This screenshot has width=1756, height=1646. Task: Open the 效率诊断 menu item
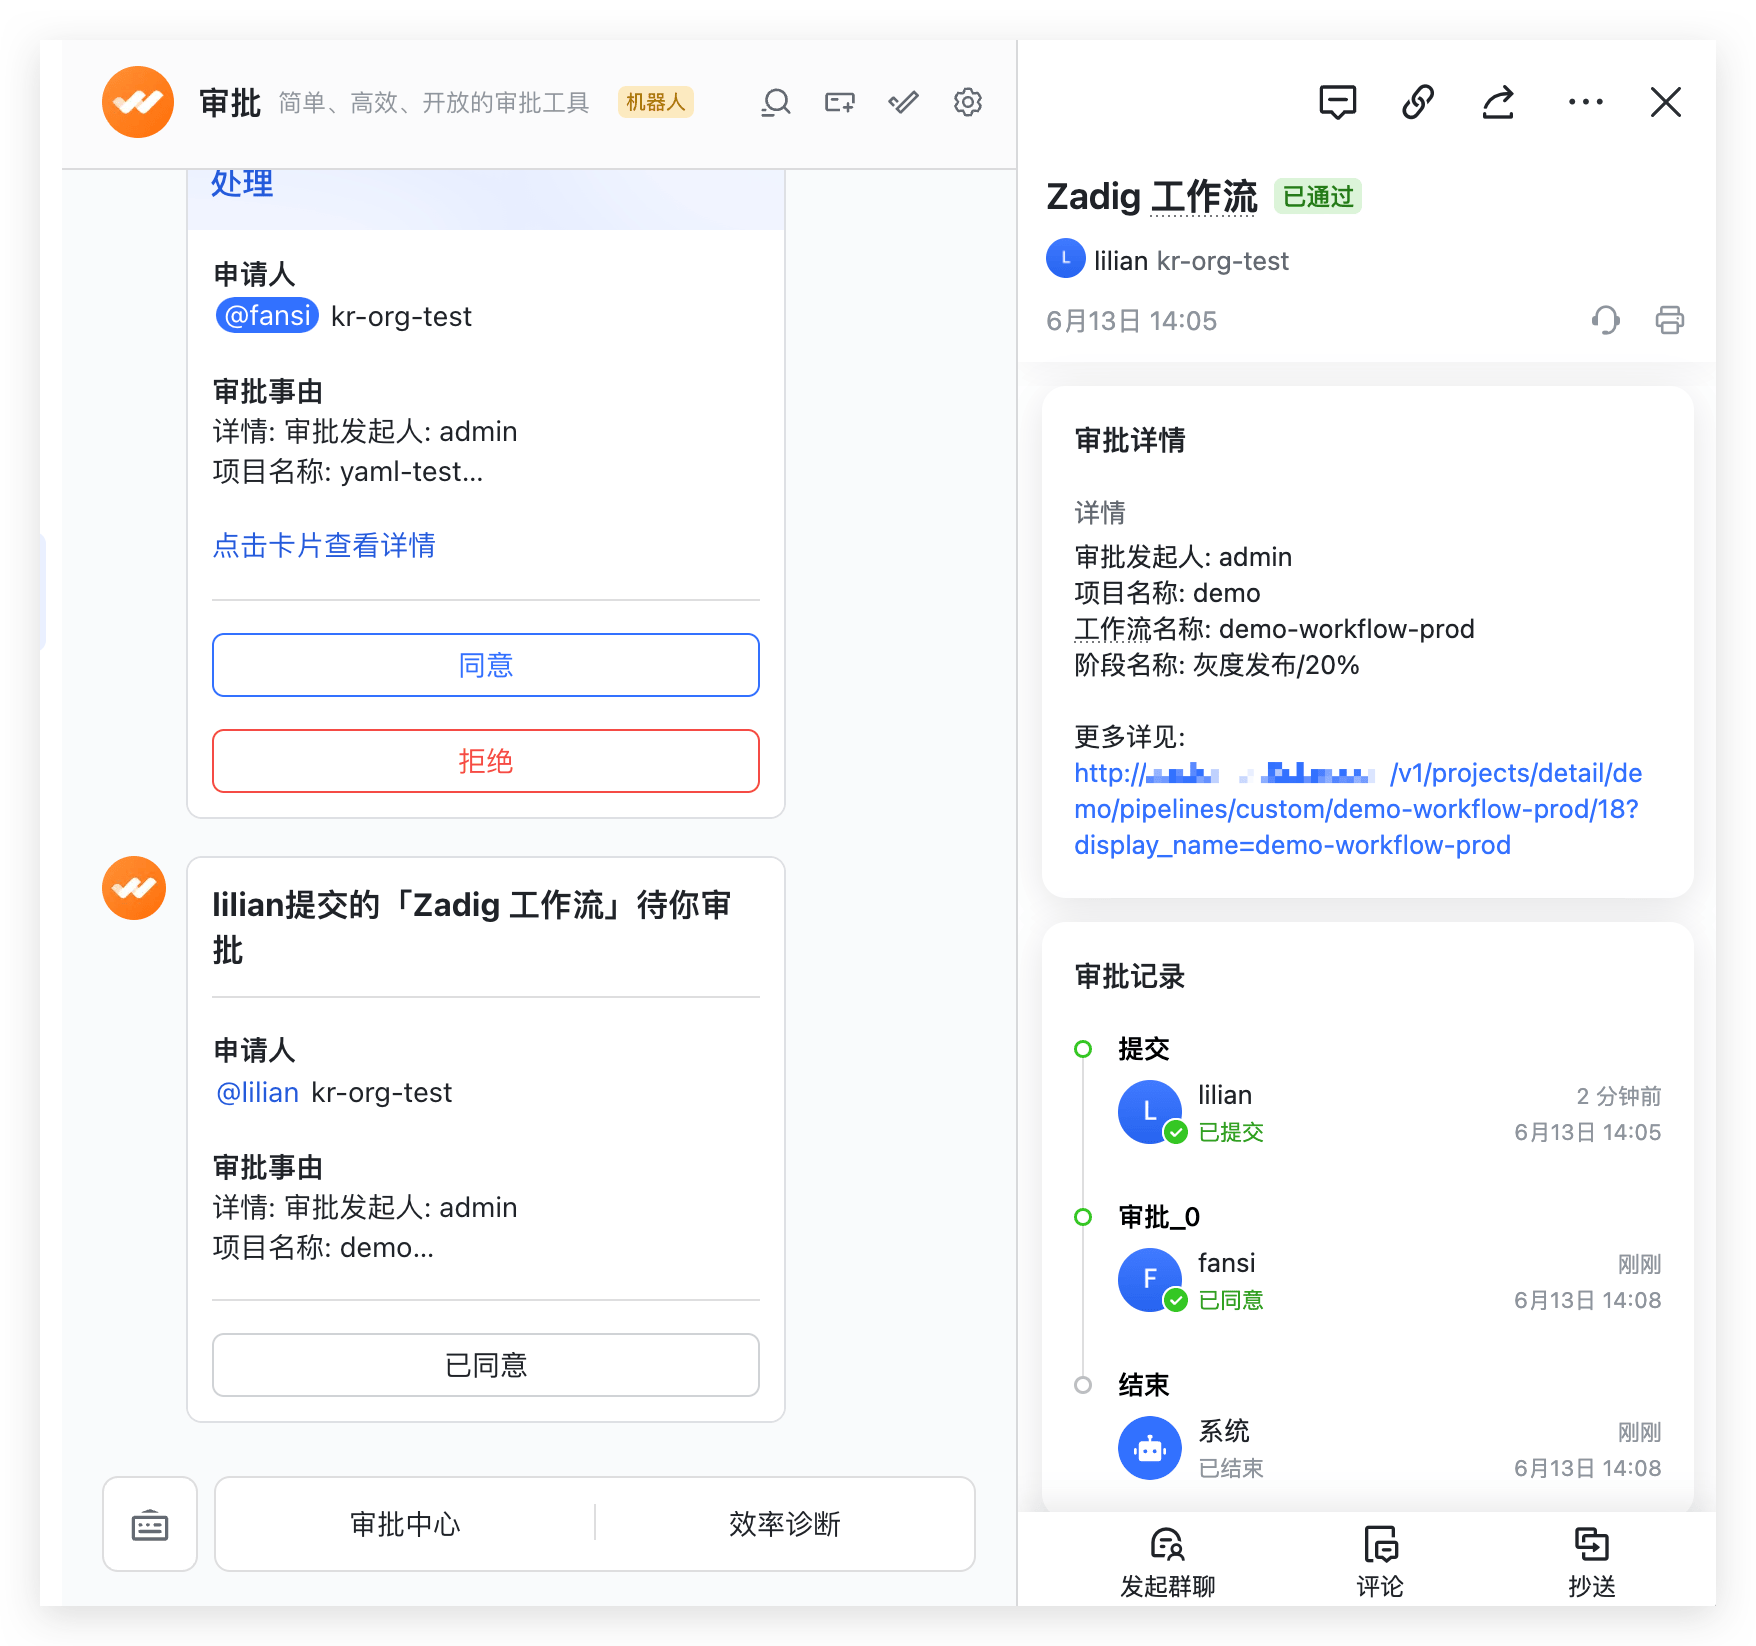coord(784,1524)
